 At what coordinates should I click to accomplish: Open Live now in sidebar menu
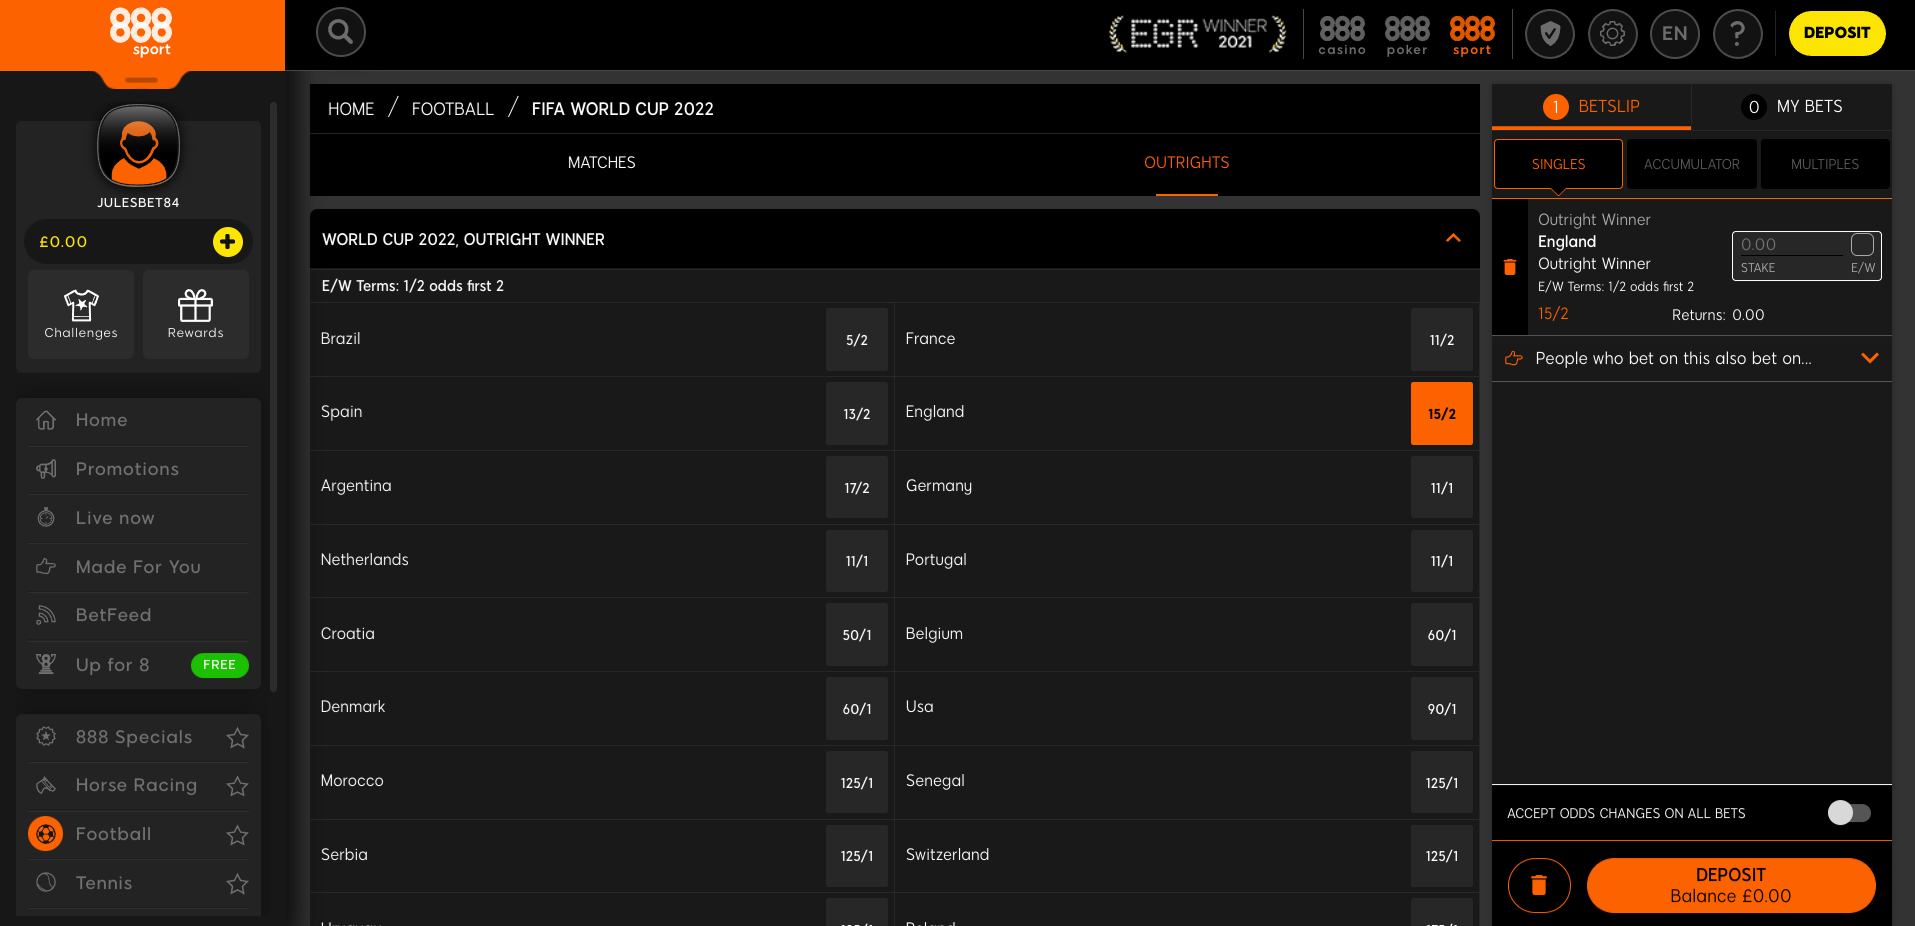(138, 519)
